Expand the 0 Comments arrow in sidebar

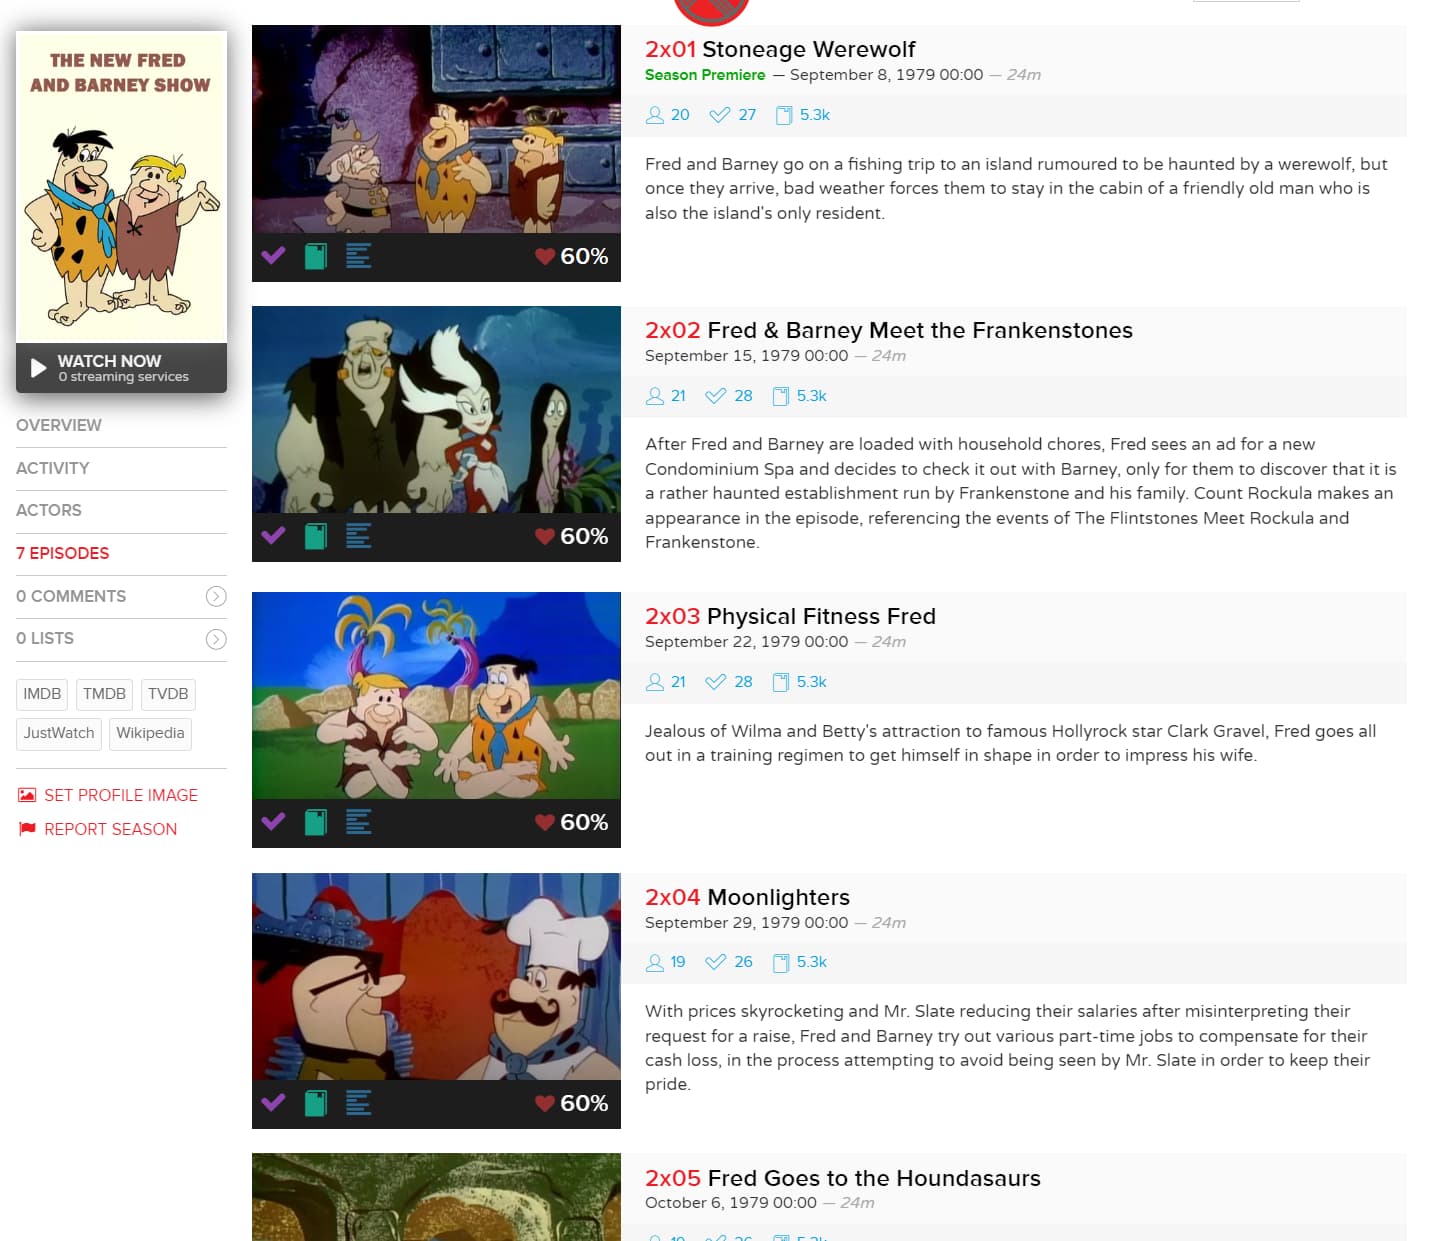coord(216,597)
